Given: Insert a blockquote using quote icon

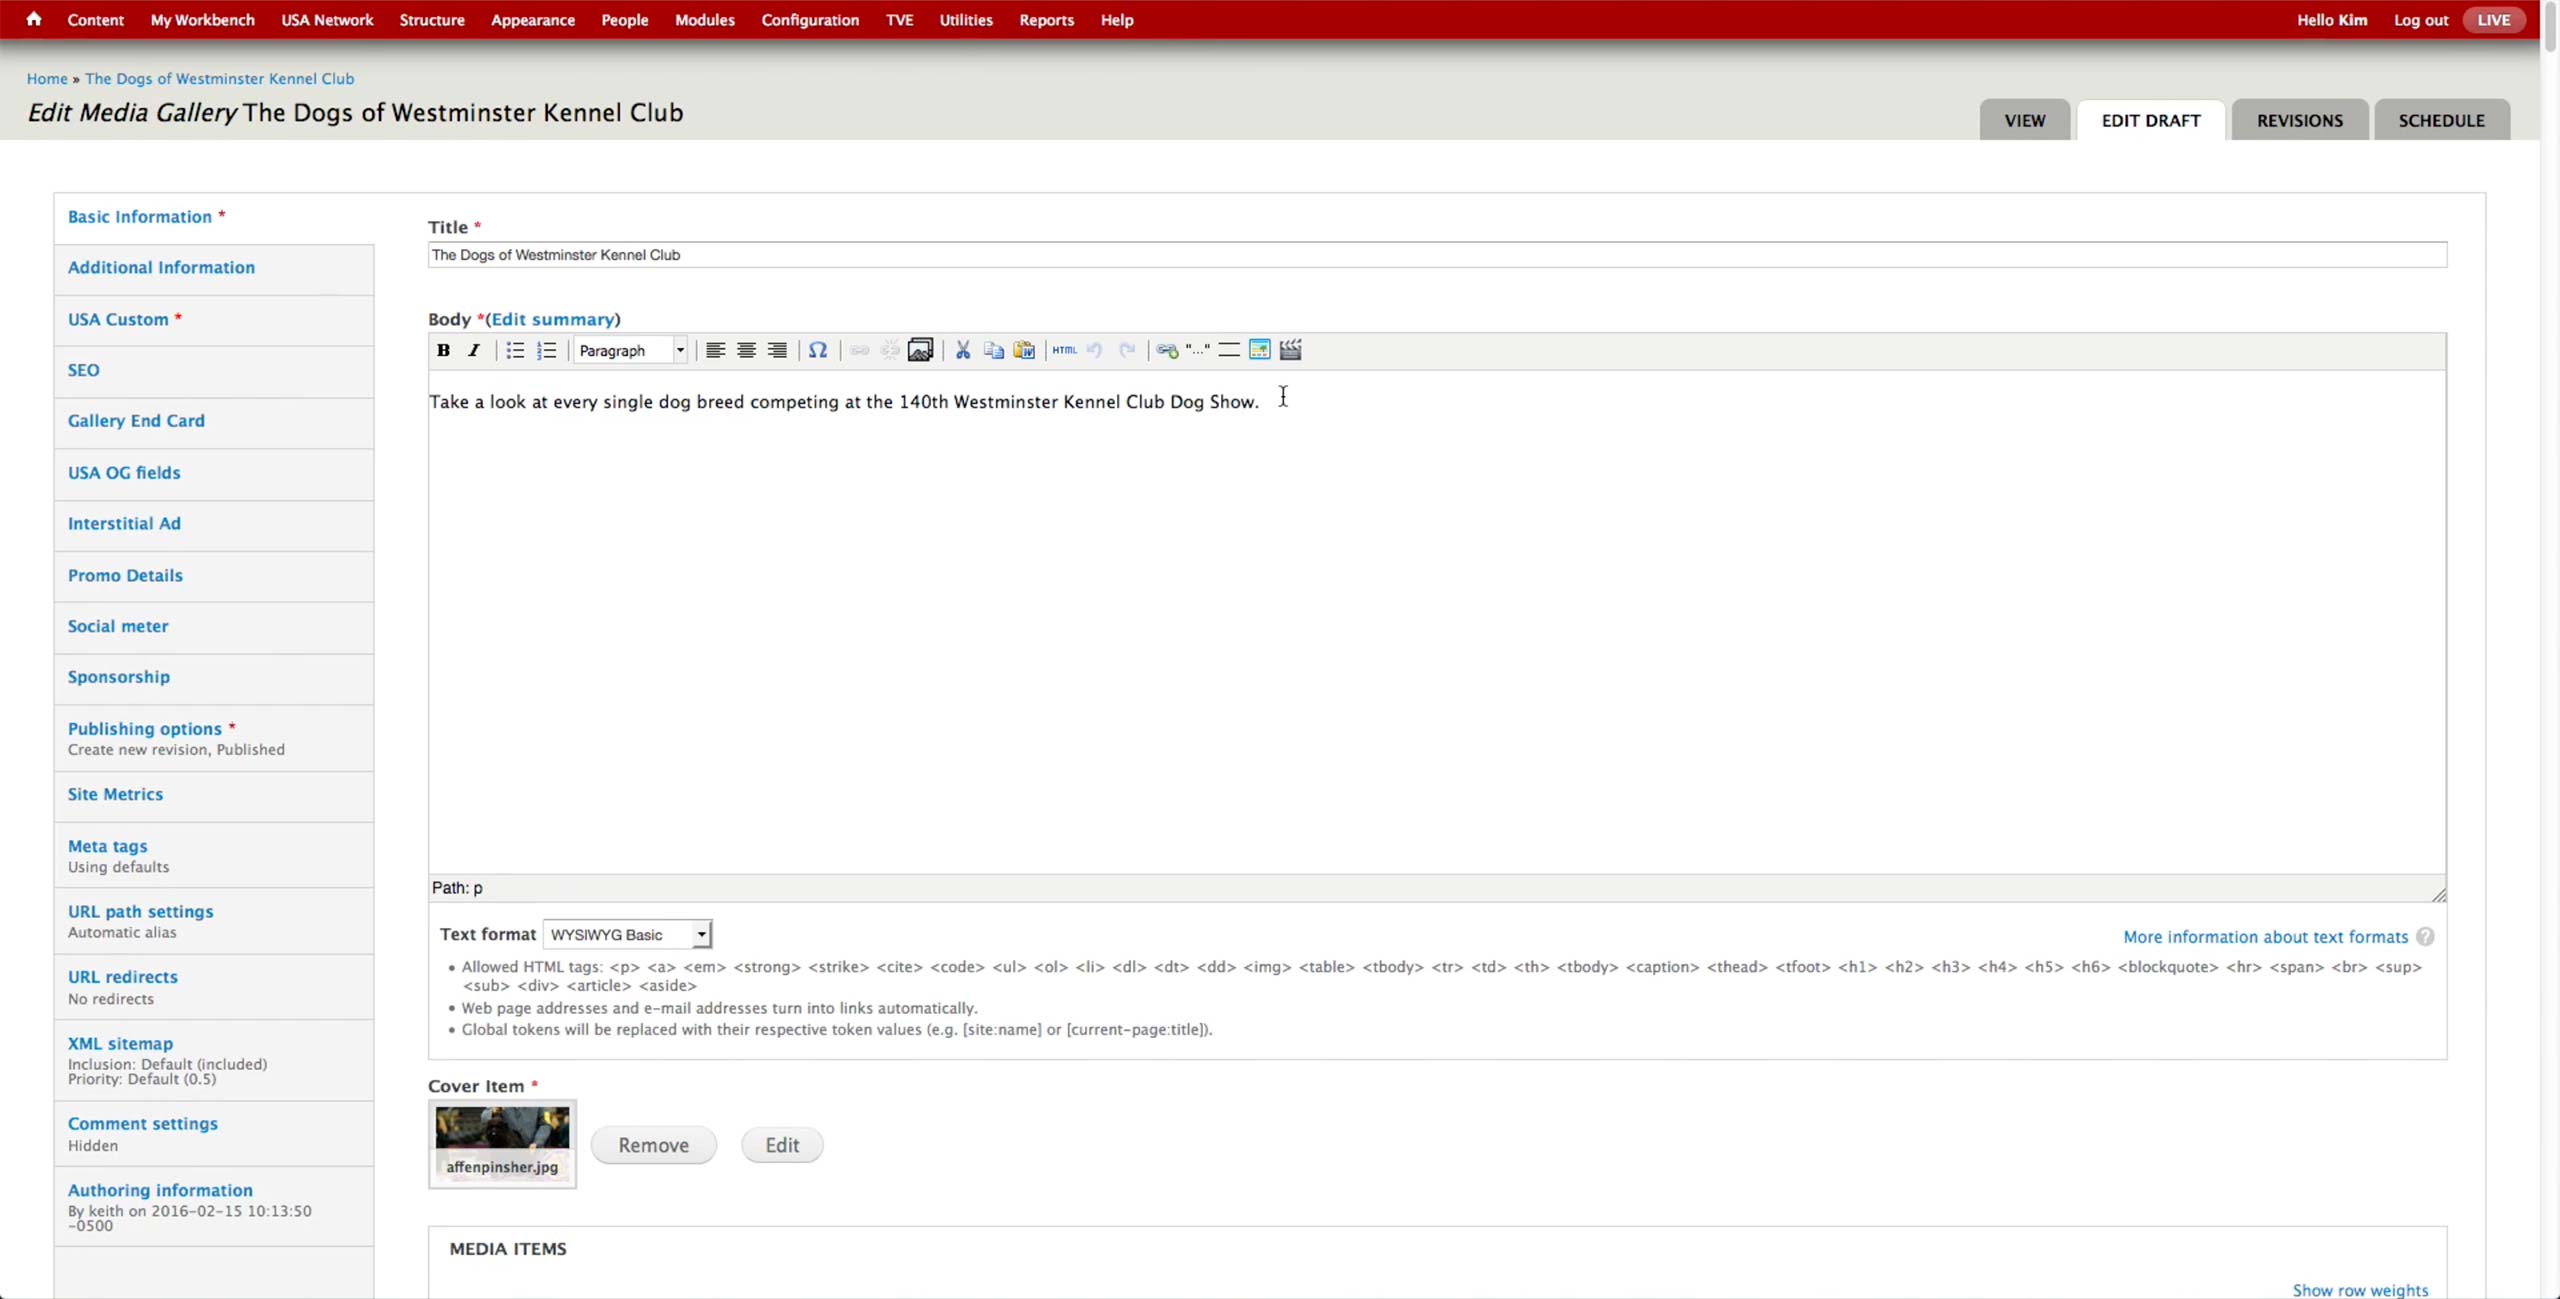Looking at the screenshot, I should pyautogui.click(x=1198, y=350).
